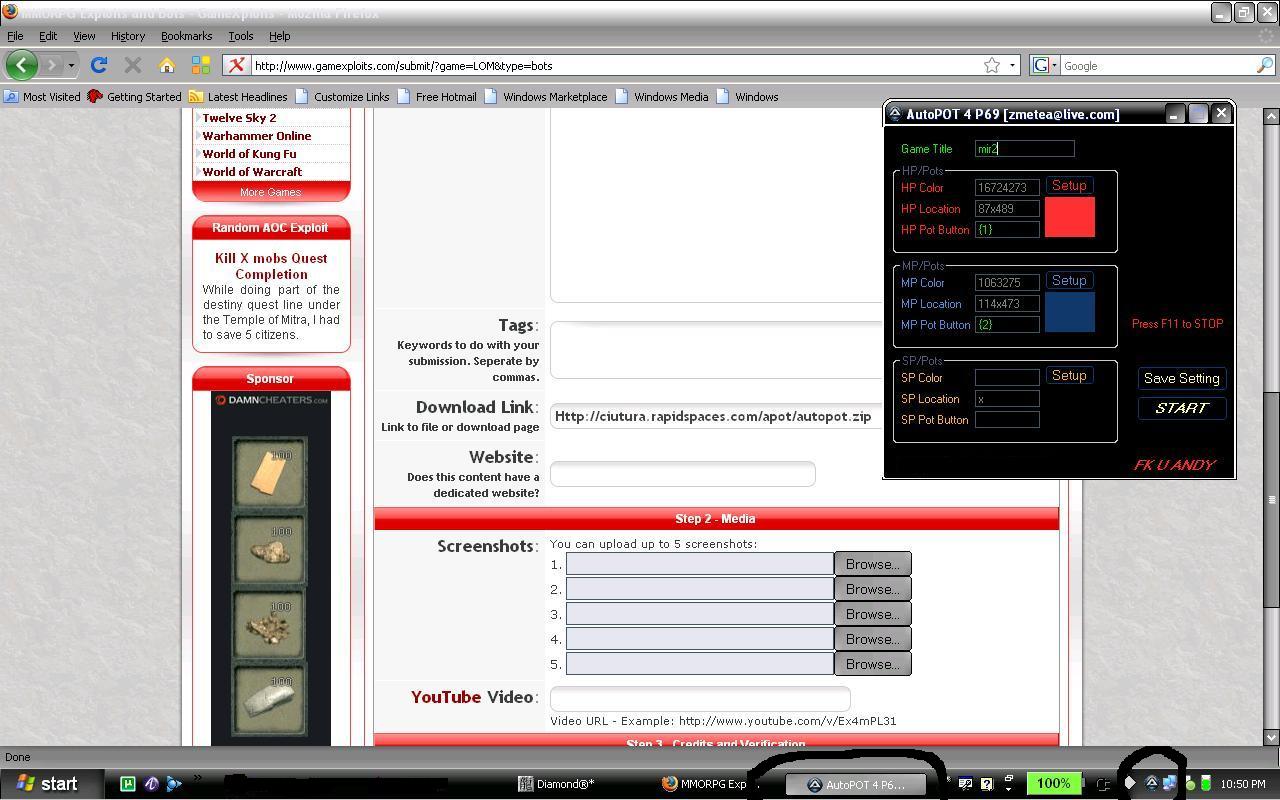Reload the page with the blue arrow

(x=98, y=65)
